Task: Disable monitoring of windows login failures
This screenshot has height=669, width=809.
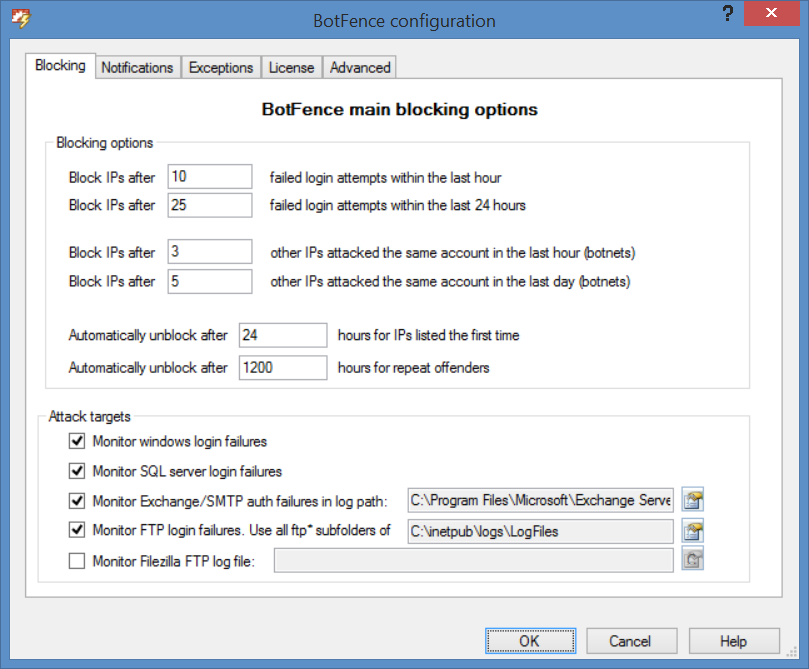Action: click(77, 441)
